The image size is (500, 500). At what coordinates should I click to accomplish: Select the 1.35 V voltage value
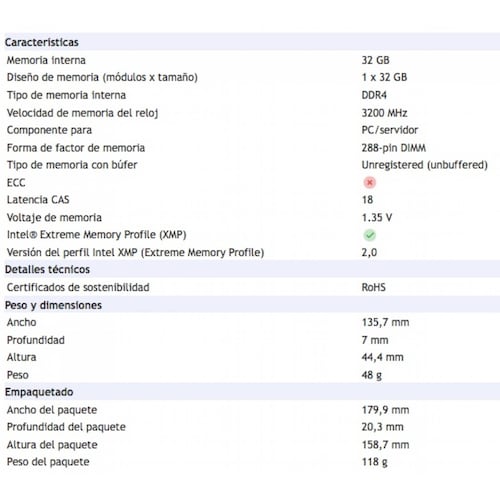click(377, 218)
